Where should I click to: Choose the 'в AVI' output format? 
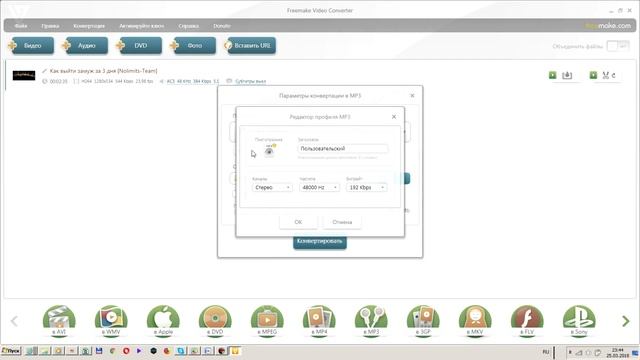pyautogui.click(x=59, y=321)
